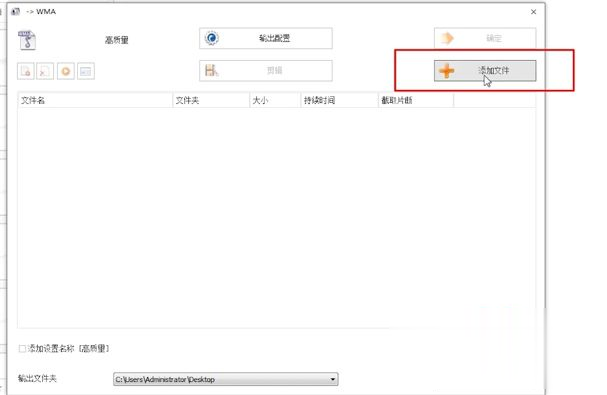This screenshot has height=395, width=607.
Task: Click the app icon in the title bar
Action: (x=15, y=12)
